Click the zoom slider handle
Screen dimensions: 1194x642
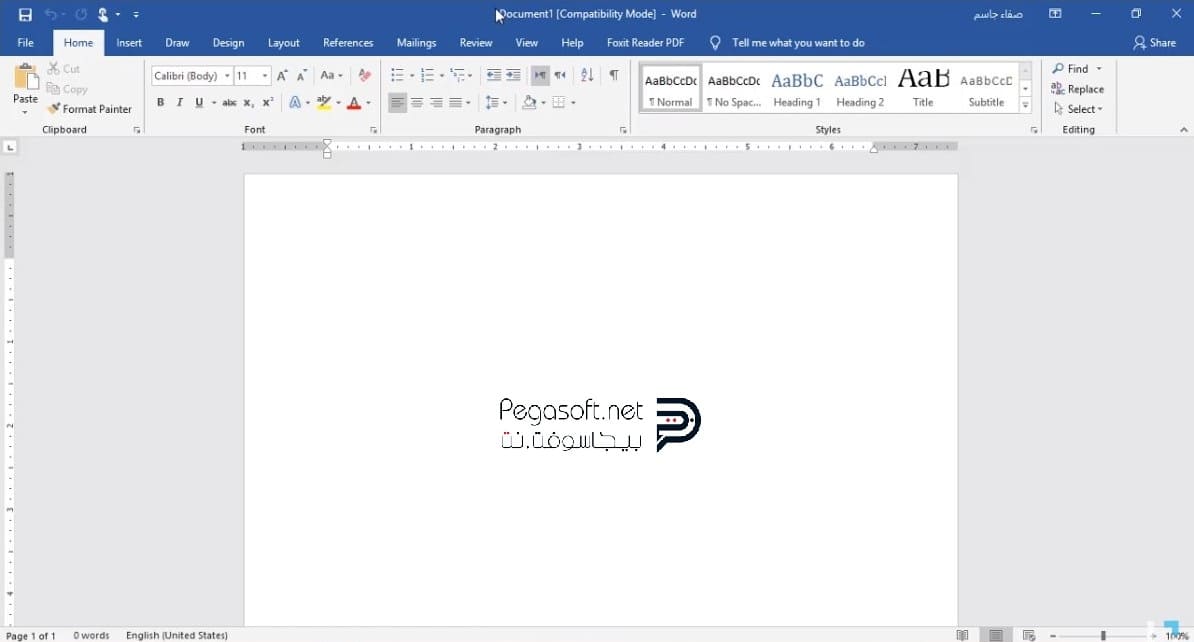[x=1103, y=635]
